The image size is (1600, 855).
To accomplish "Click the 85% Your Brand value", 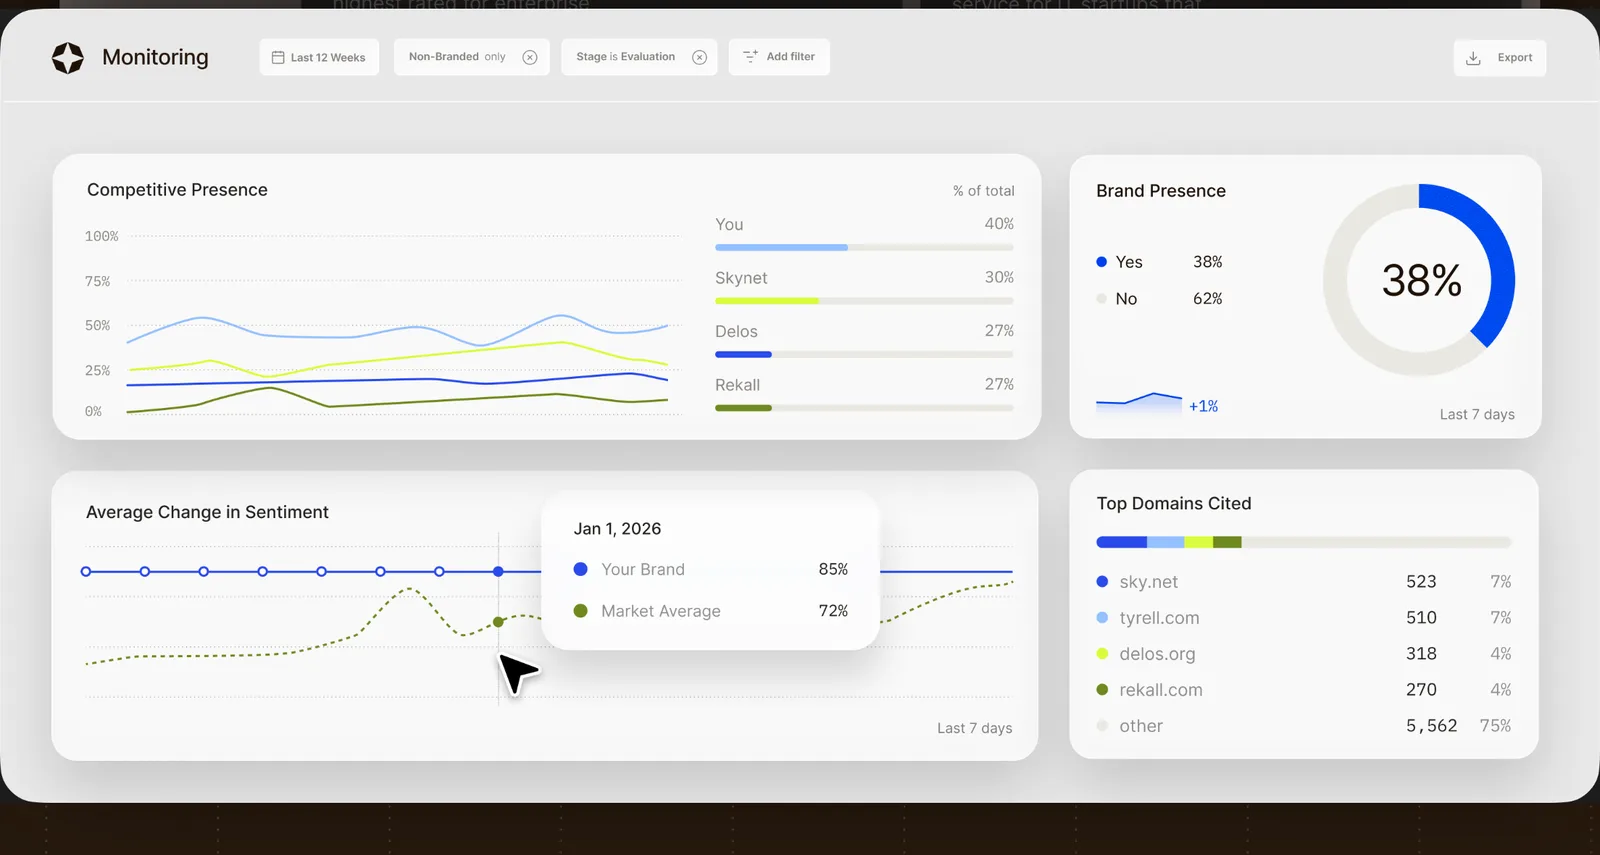I will tap(833, 569).
